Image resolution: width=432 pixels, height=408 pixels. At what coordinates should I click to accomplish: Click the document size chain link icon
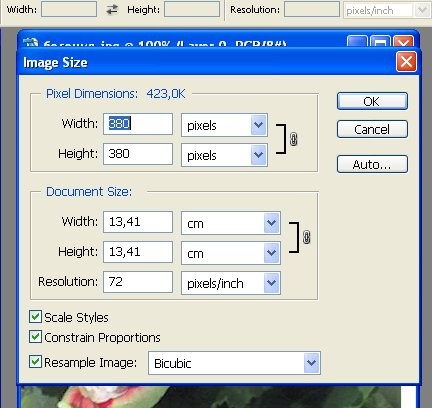point(306,237)
